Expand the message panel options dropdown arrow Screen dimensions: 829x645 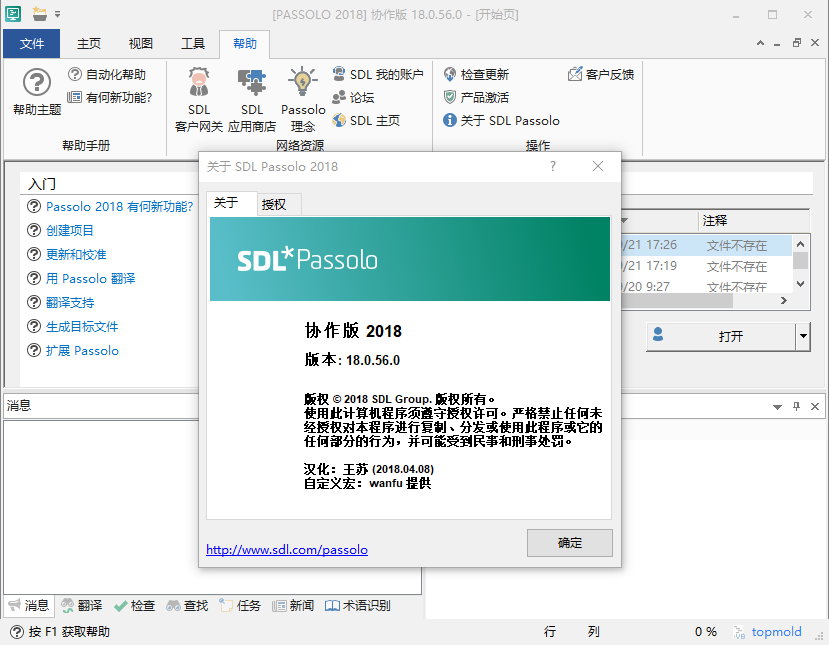click(778, 406)
